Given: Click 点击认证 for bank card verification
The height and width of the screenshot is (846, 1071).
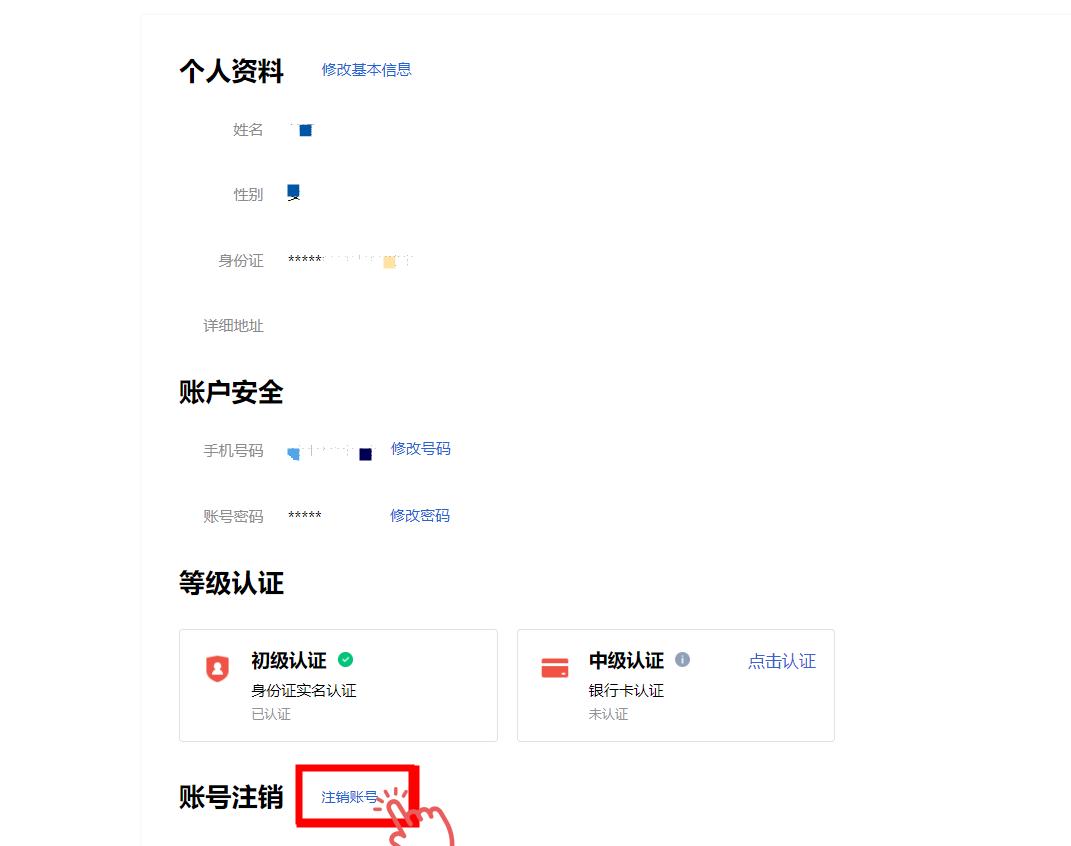Looking at the screenshot, I should pyautogui.click(x=782, y=661).
